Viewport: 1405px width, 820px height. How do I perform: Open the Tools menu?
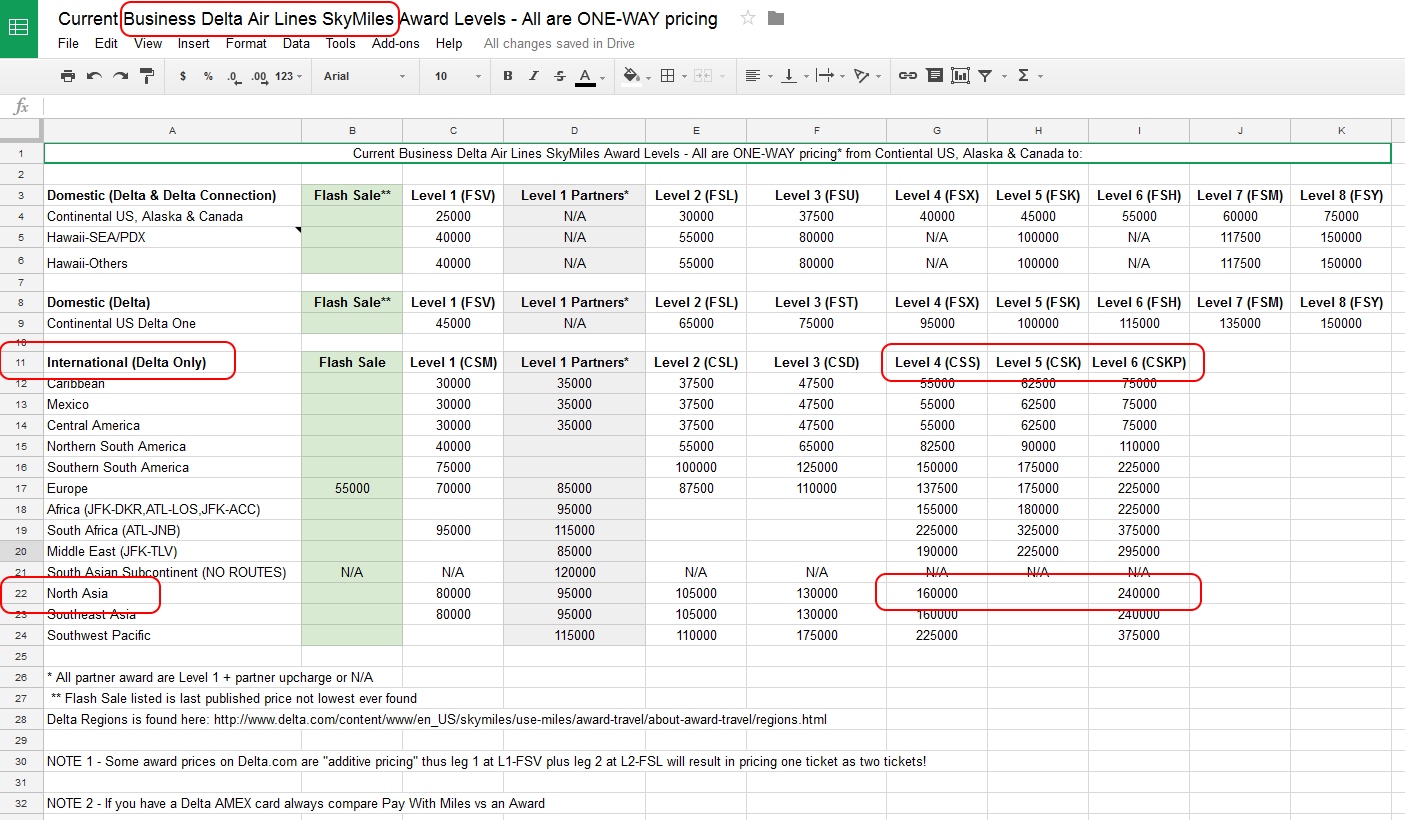[340, 43]
